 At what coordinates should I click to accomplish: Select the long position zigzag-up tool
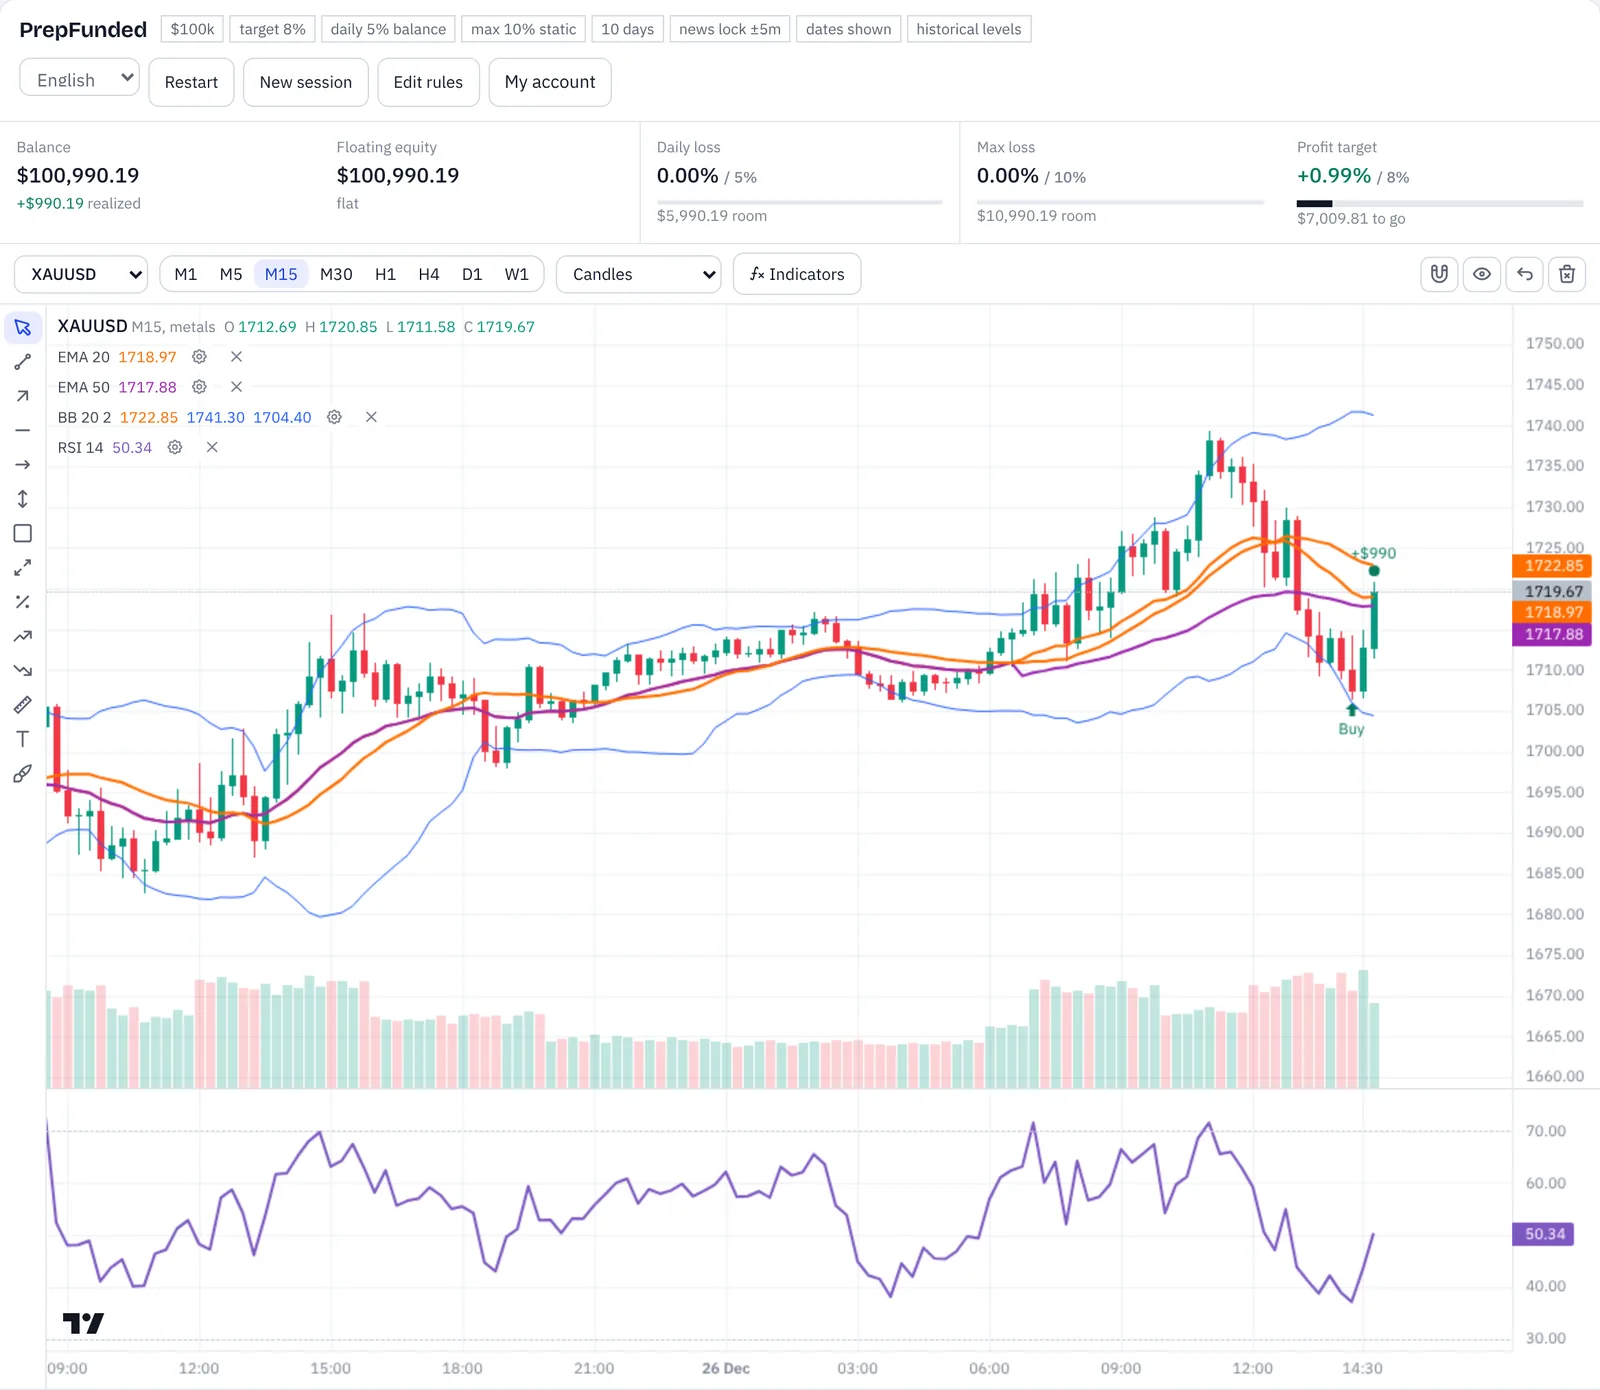pos(23,636)
